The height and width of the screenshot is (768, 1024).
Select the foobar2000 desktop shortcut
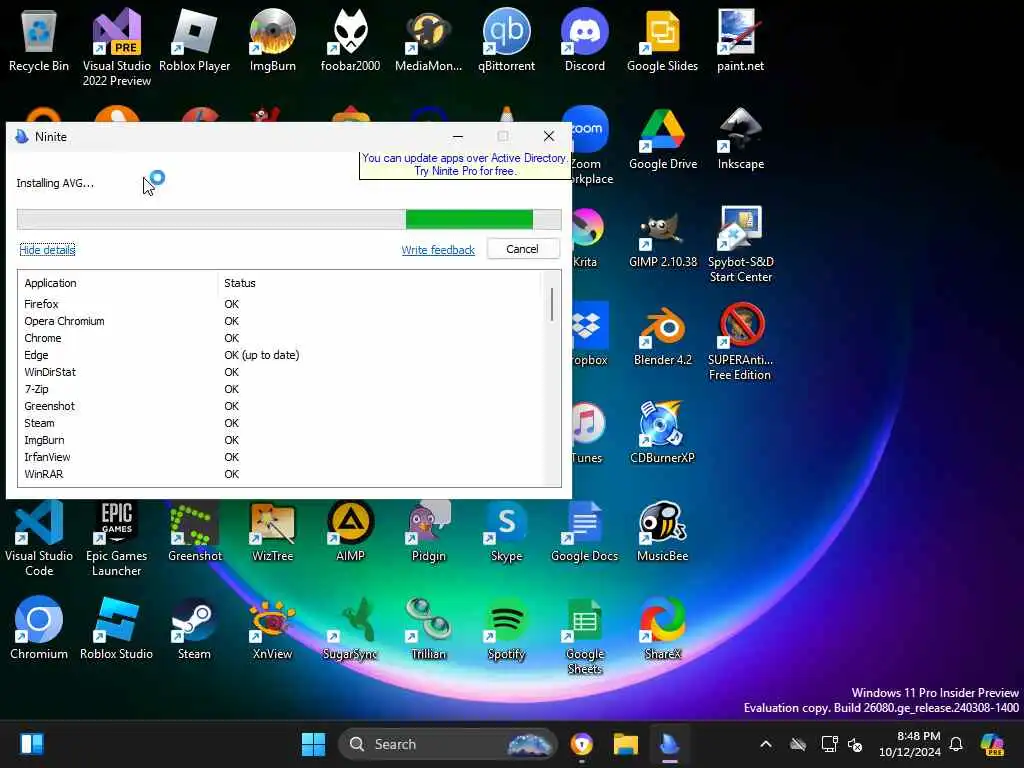click(351, 40)
